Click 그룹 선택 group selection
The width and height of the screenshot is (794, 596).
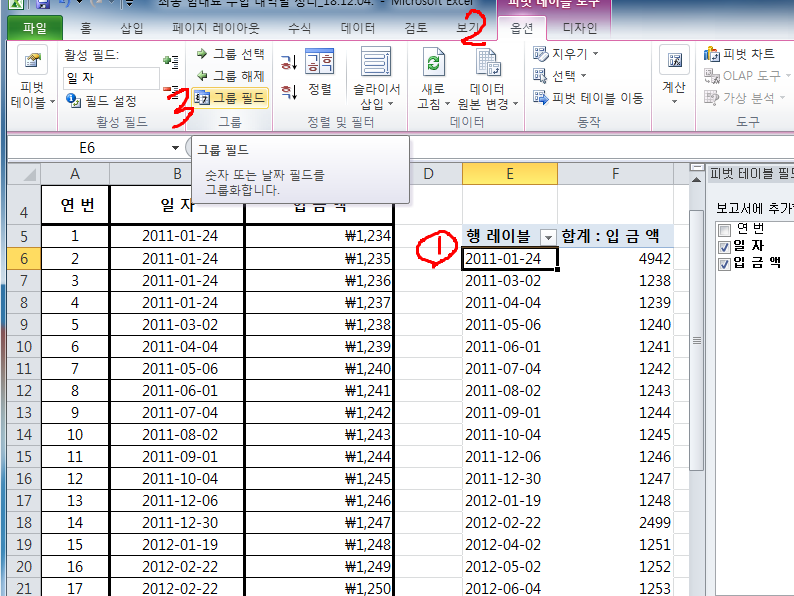[x=230, y=54]
